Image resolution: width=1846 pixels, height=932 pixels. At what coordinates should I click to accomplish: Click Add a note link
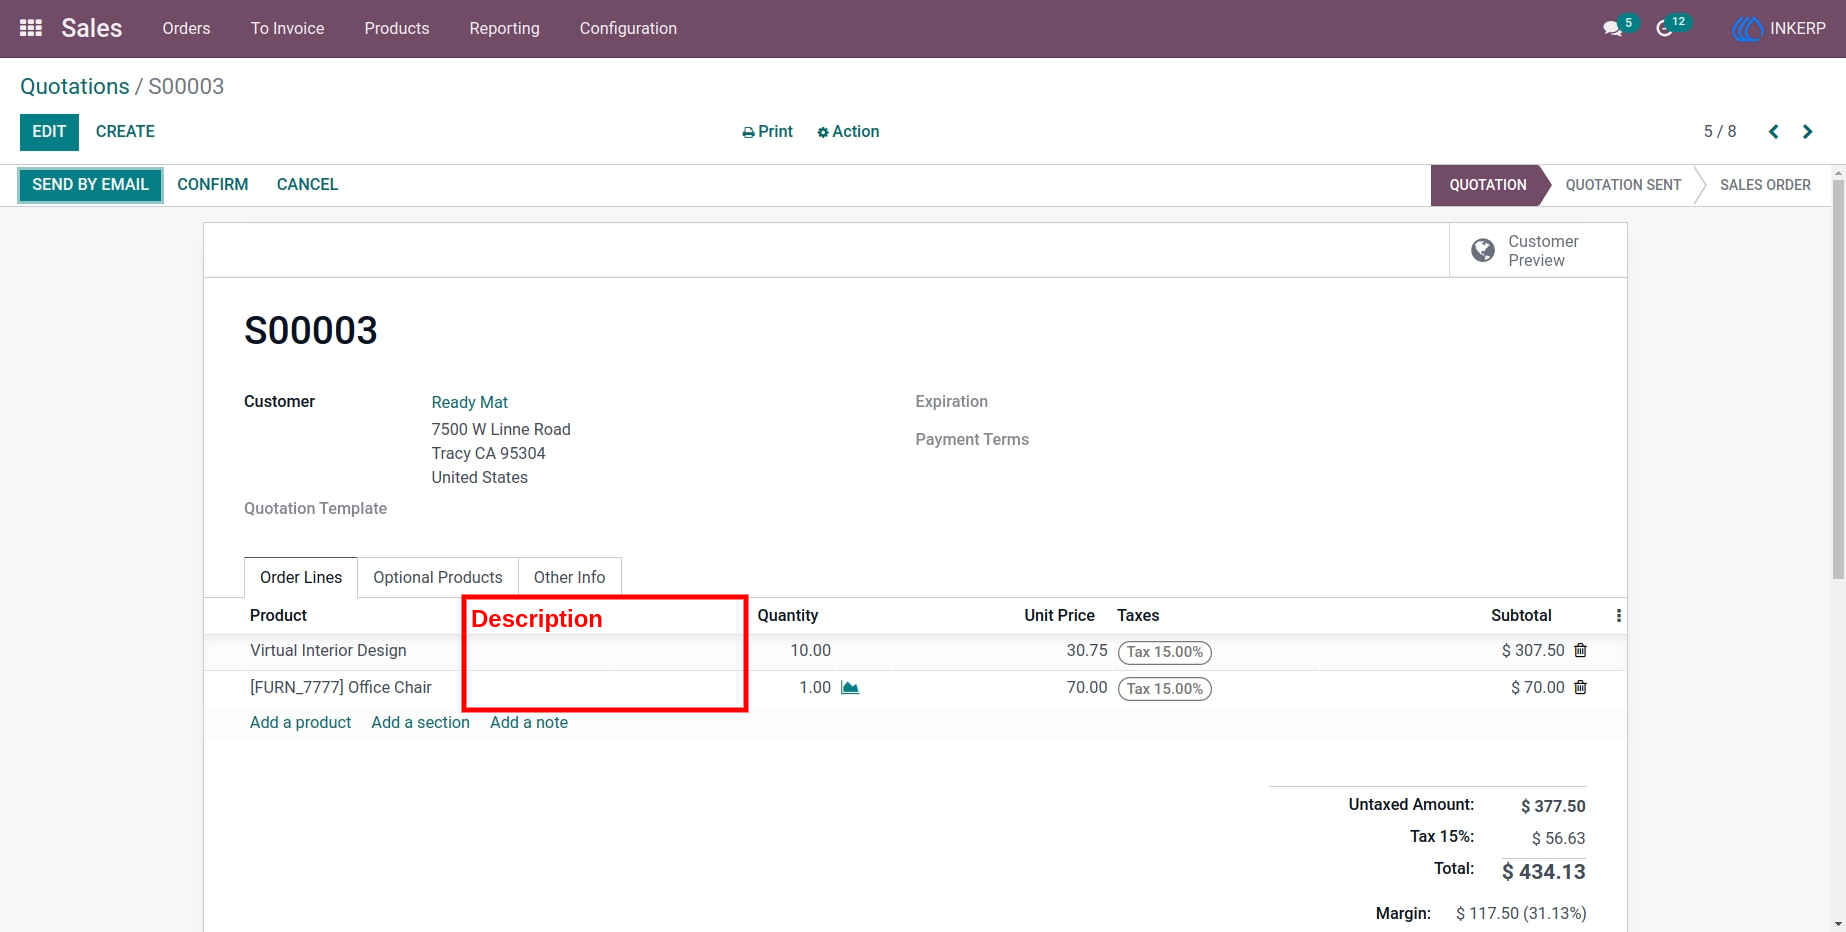pos(529,722)
